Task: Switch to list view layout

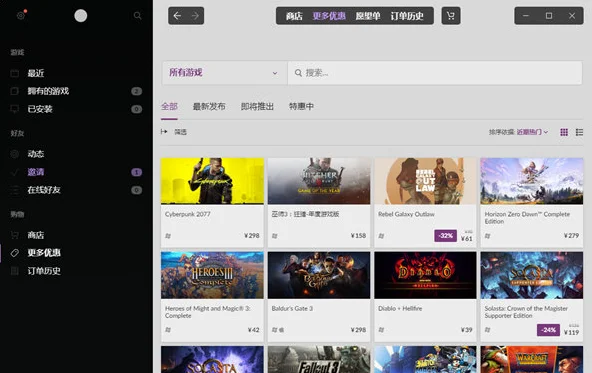Action: coord(579,132)
